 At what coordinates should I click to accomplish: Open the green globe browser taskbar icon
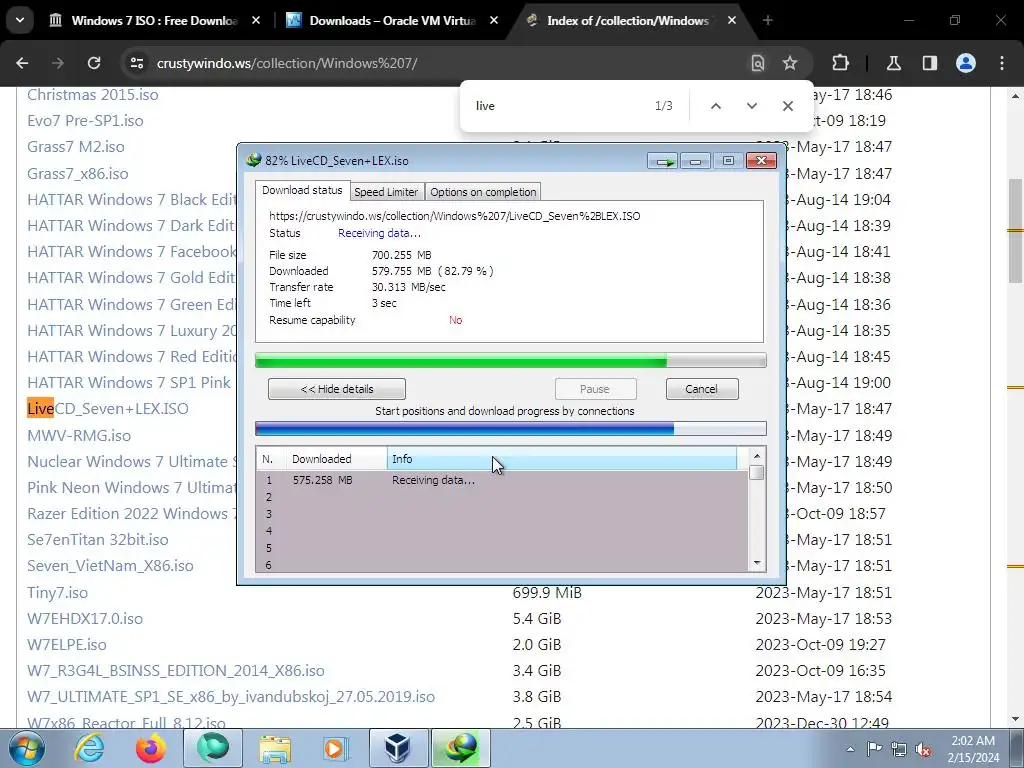[213, 748]
